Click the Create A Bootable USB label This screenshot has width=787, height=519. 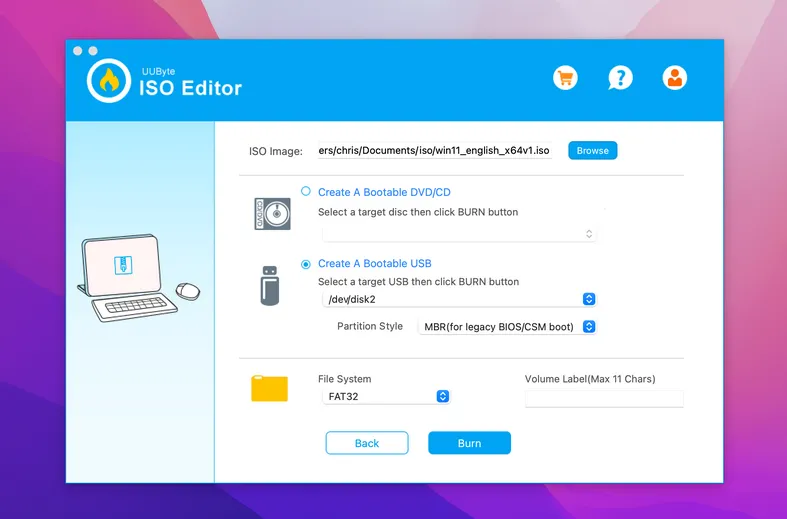point(375,264)
